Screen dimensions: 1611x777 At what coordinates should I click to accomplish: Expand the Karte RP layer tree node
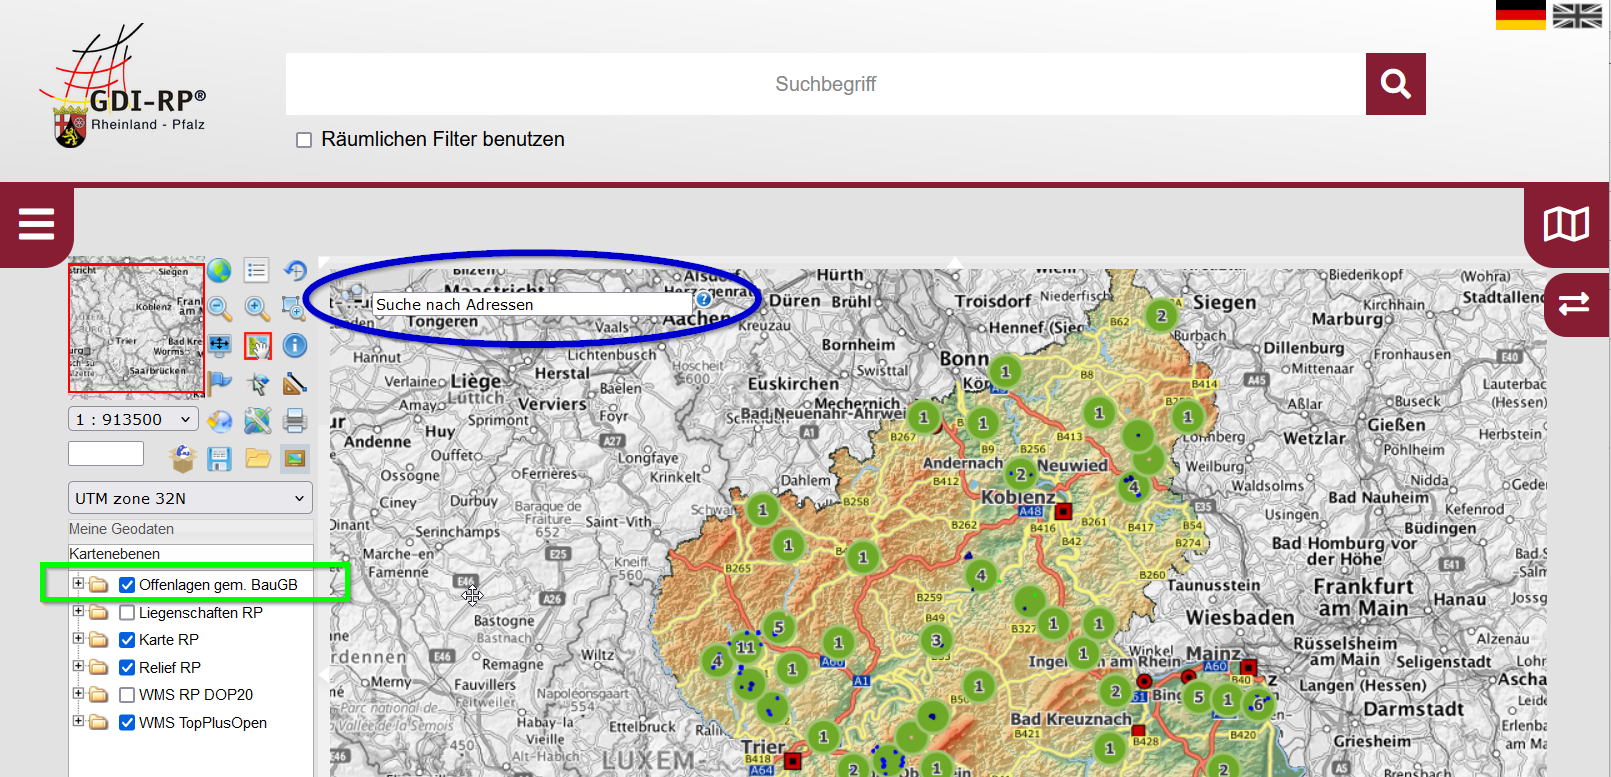[x=78, y=639]
